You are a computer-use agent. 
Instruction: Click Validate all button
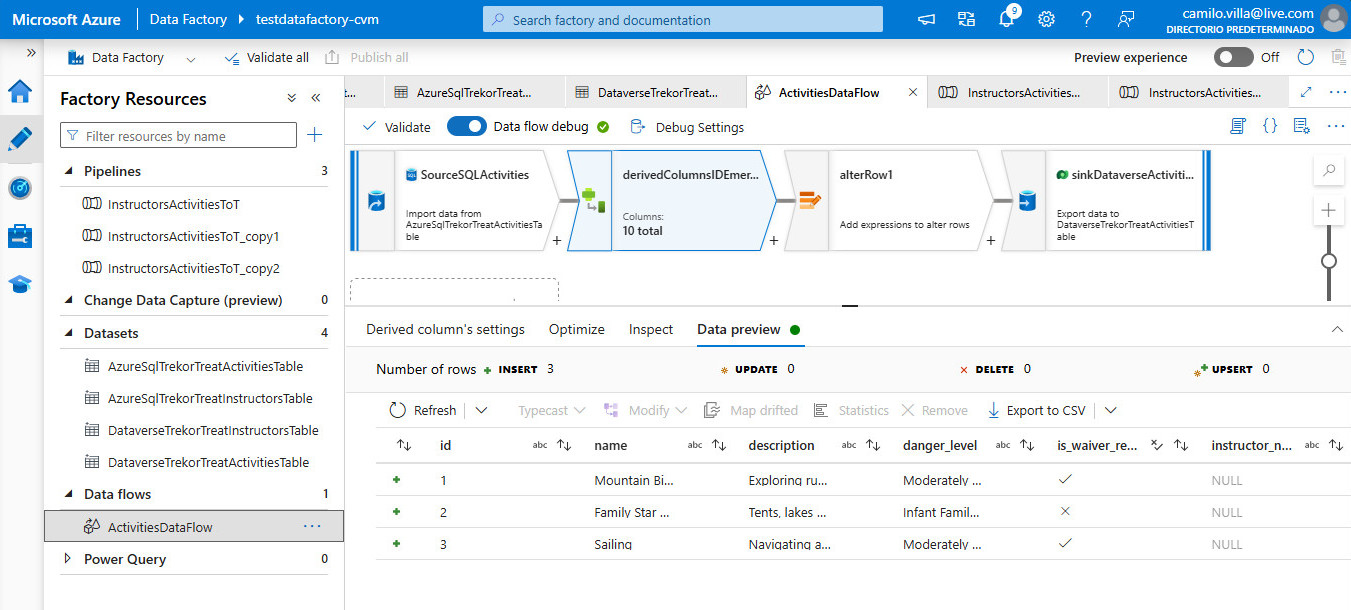click(x=267, y=58)
